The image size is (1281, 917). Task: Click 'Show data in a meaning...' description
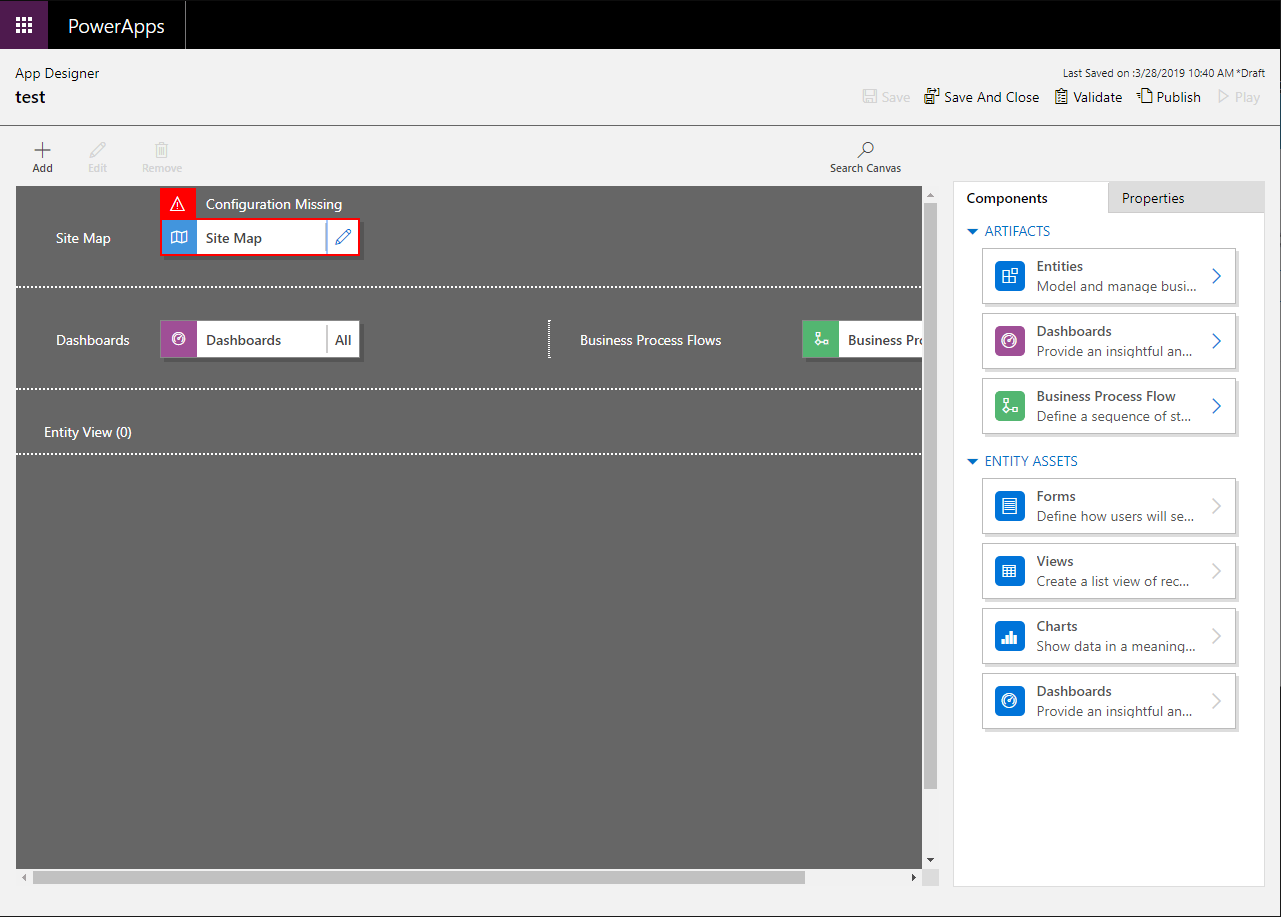[1116, 646]
